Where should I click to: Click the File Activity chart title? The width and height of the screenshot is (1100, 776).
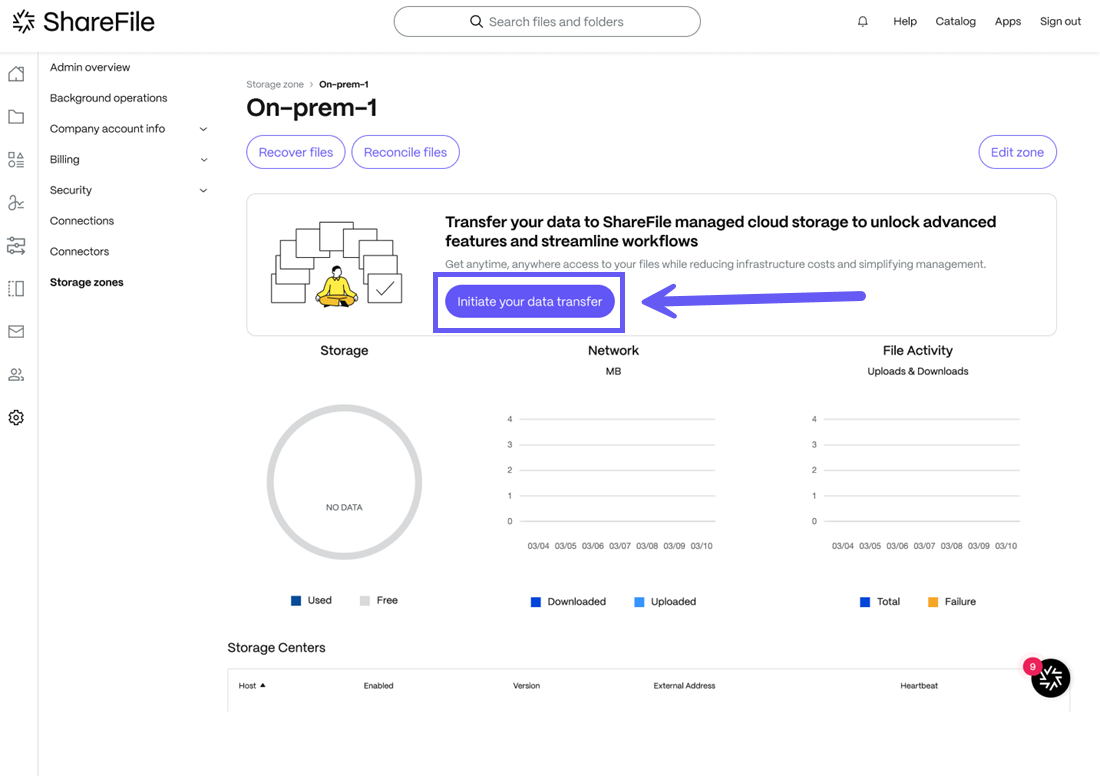[918, 350]
